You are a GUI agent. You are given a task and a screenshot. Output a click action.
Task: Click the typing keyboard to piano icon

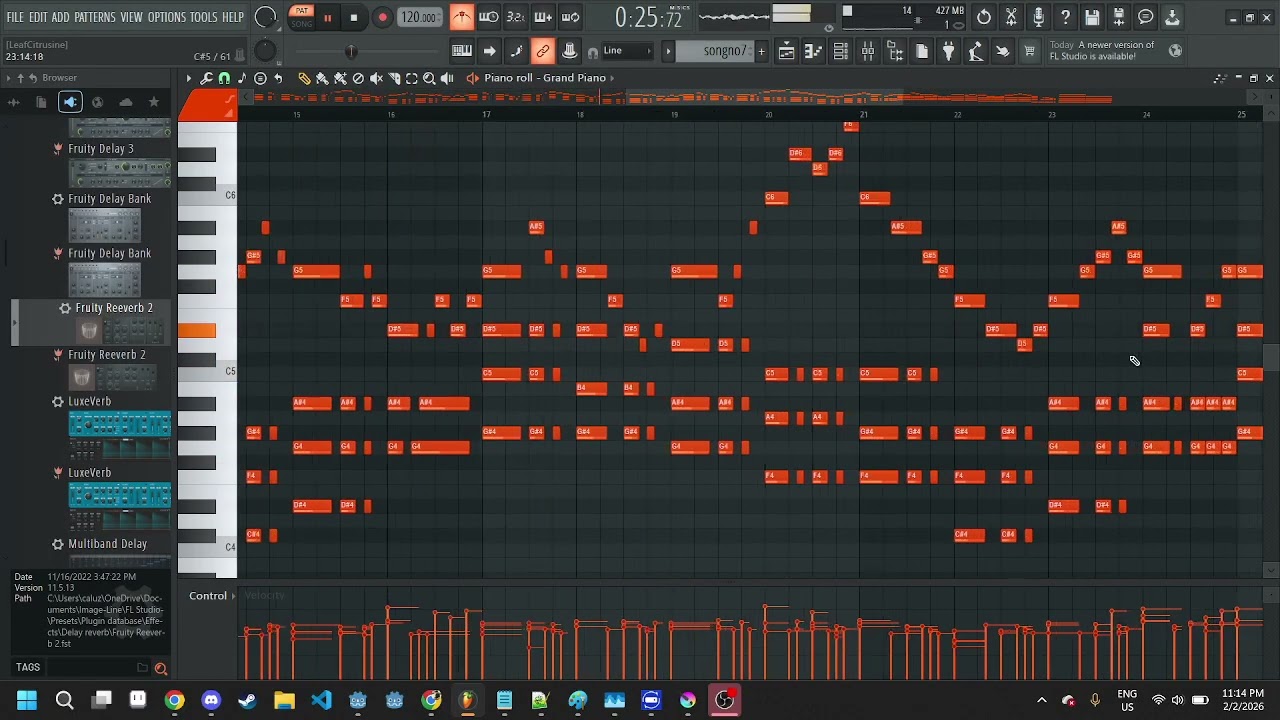[462, 51]
